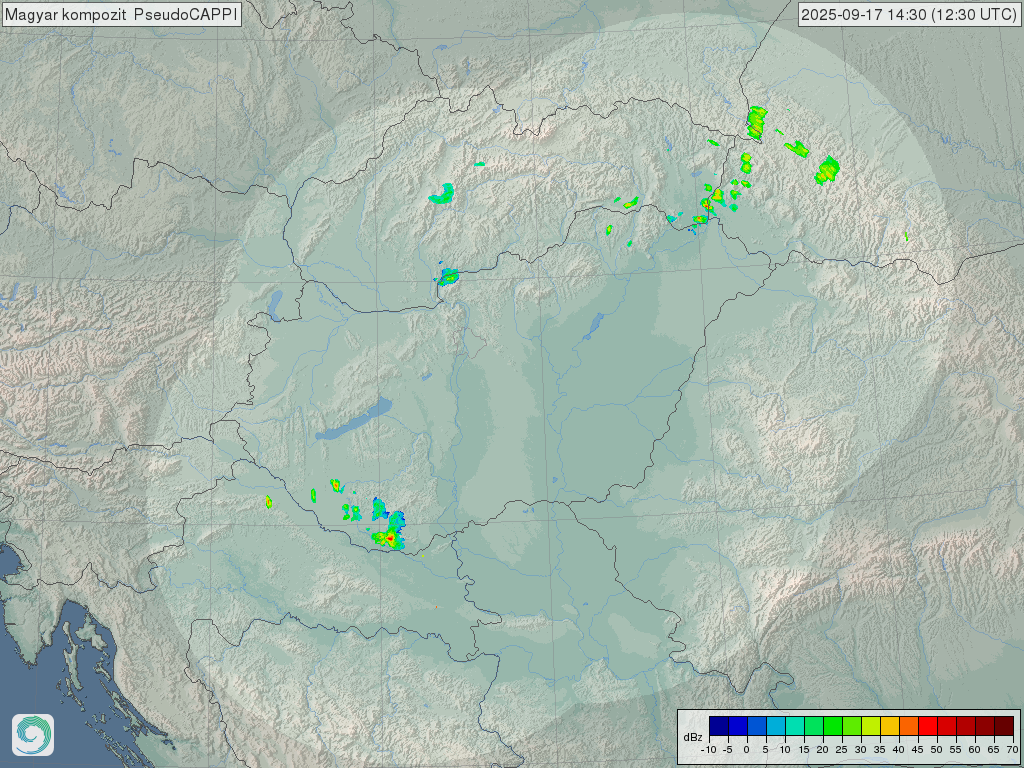
Task: Click the 40 legend scale value
Action: 899,750
